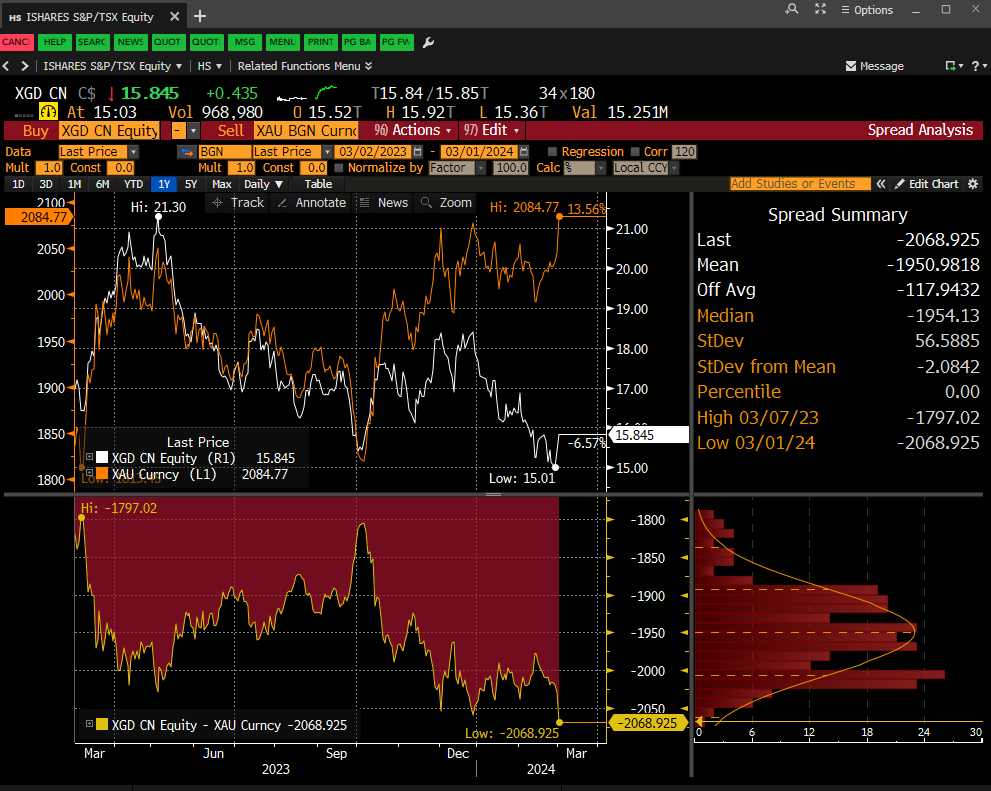Open new tab with plus icon
This screenshot has height=791, width=991.
point(200,16)
